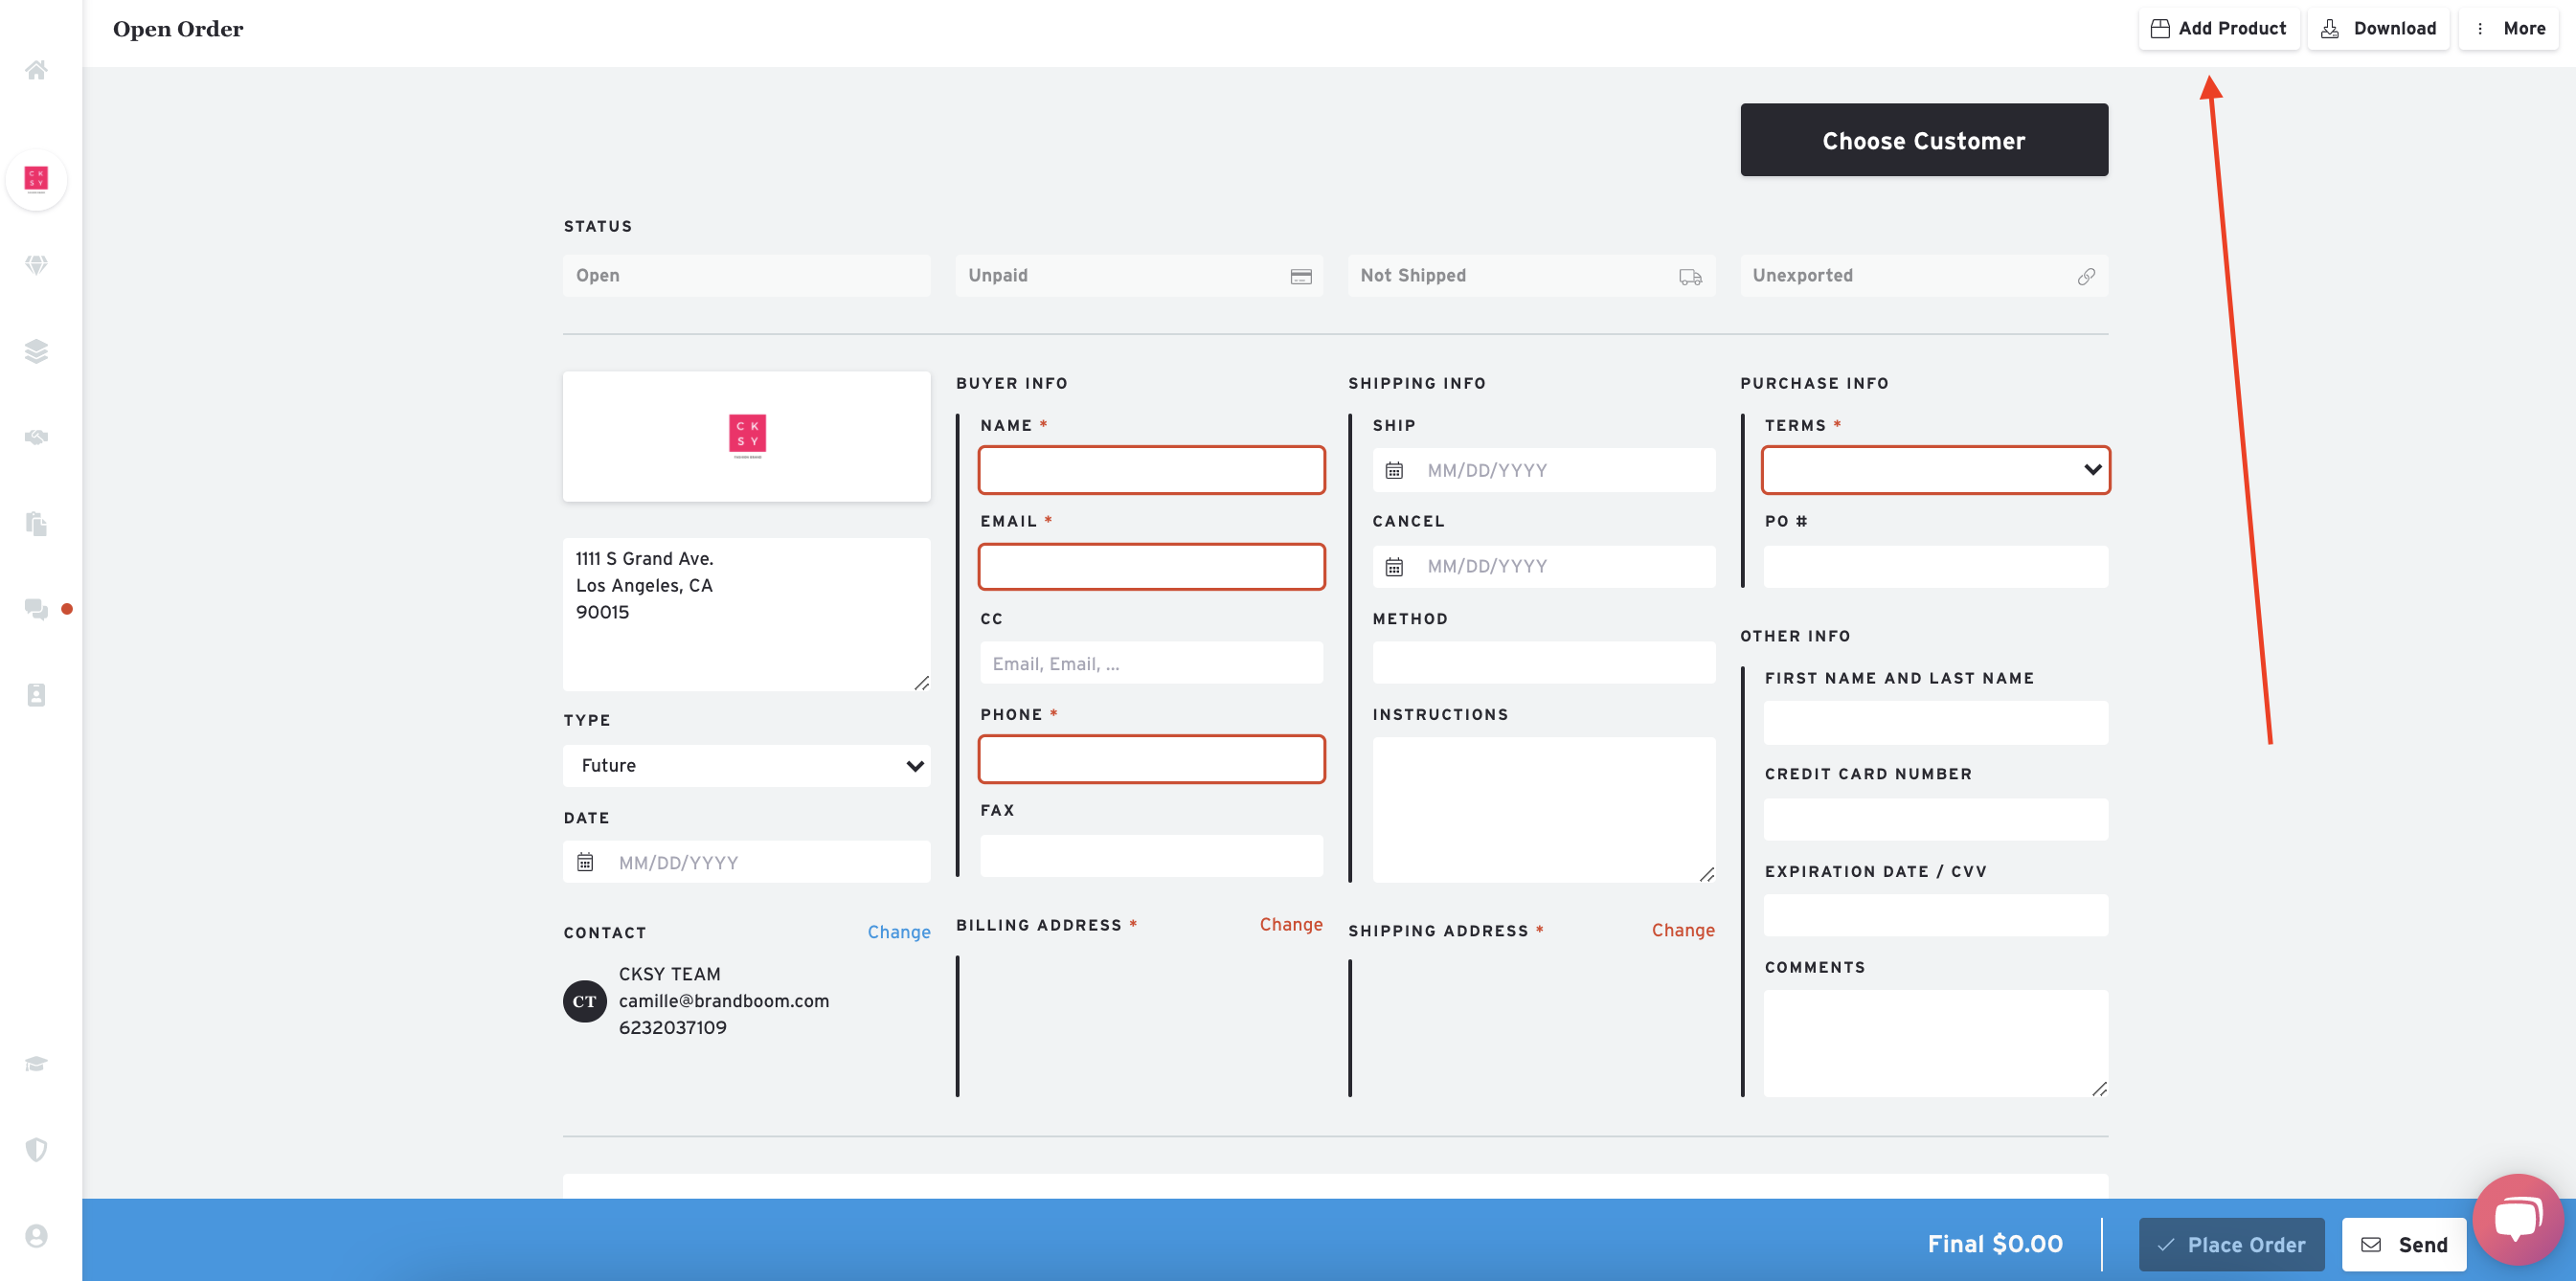Click the Unpaid status field
This screenshot has width=2576, height=1281.
[1139, 276]
